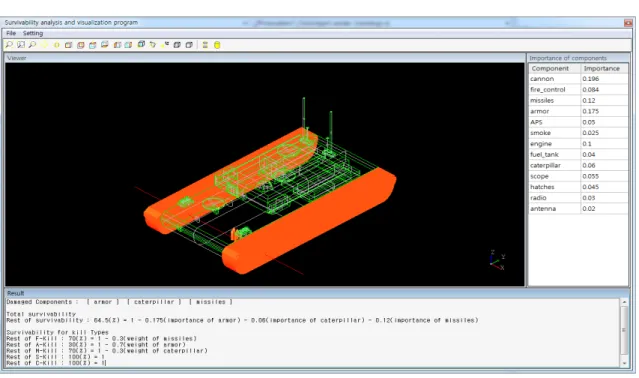Click the third magnifier zoom icon
The height and width of the screenshot is (378, 639).
point(32,45)
